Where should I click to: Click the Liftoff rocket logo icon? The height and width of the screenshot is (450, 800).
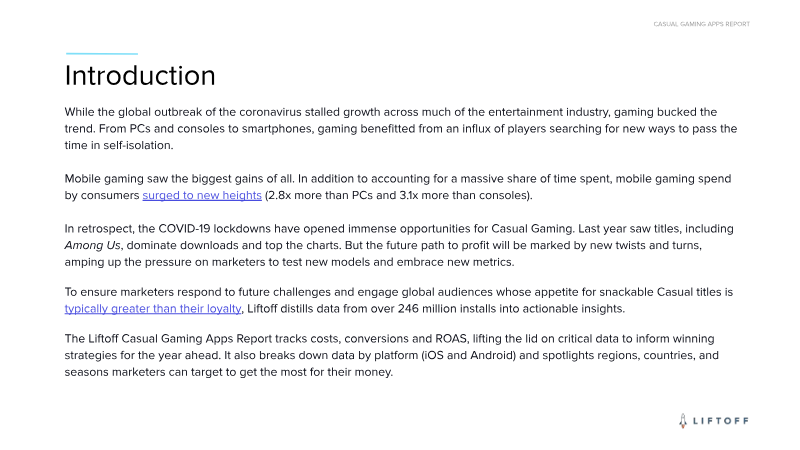tap(683, 421)
